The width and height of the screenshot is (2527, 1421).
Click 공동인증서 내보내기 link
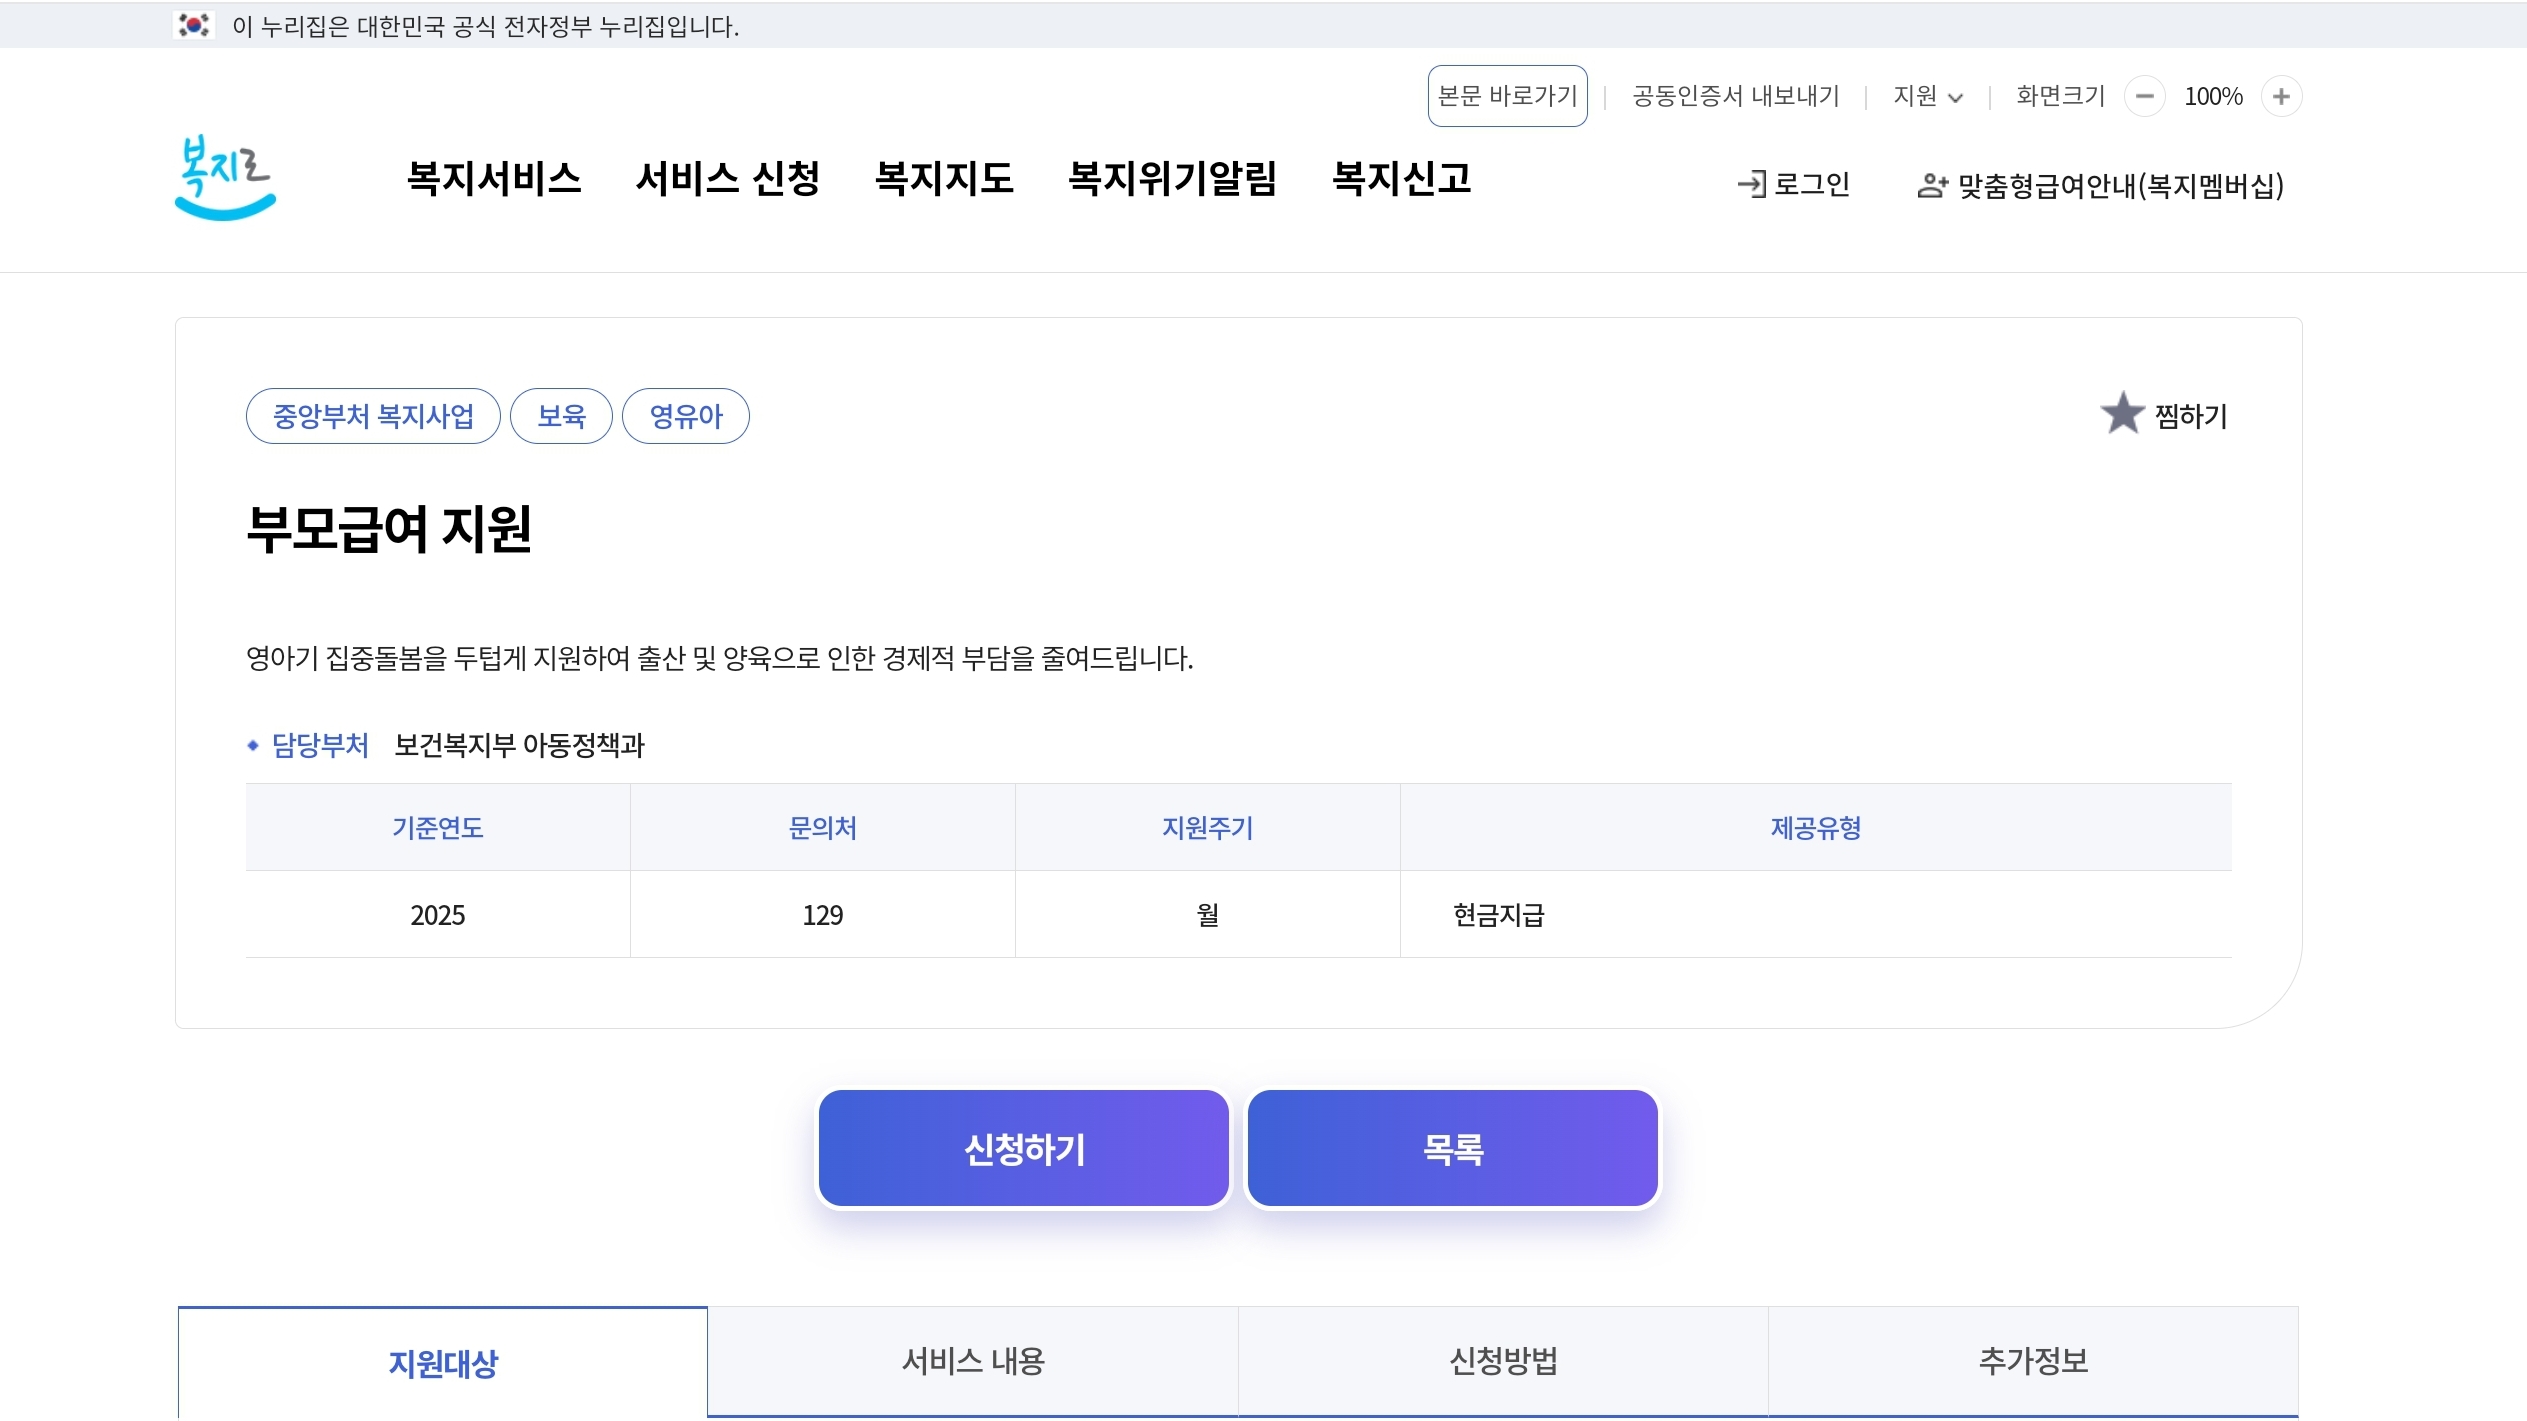click(1735, 97)
